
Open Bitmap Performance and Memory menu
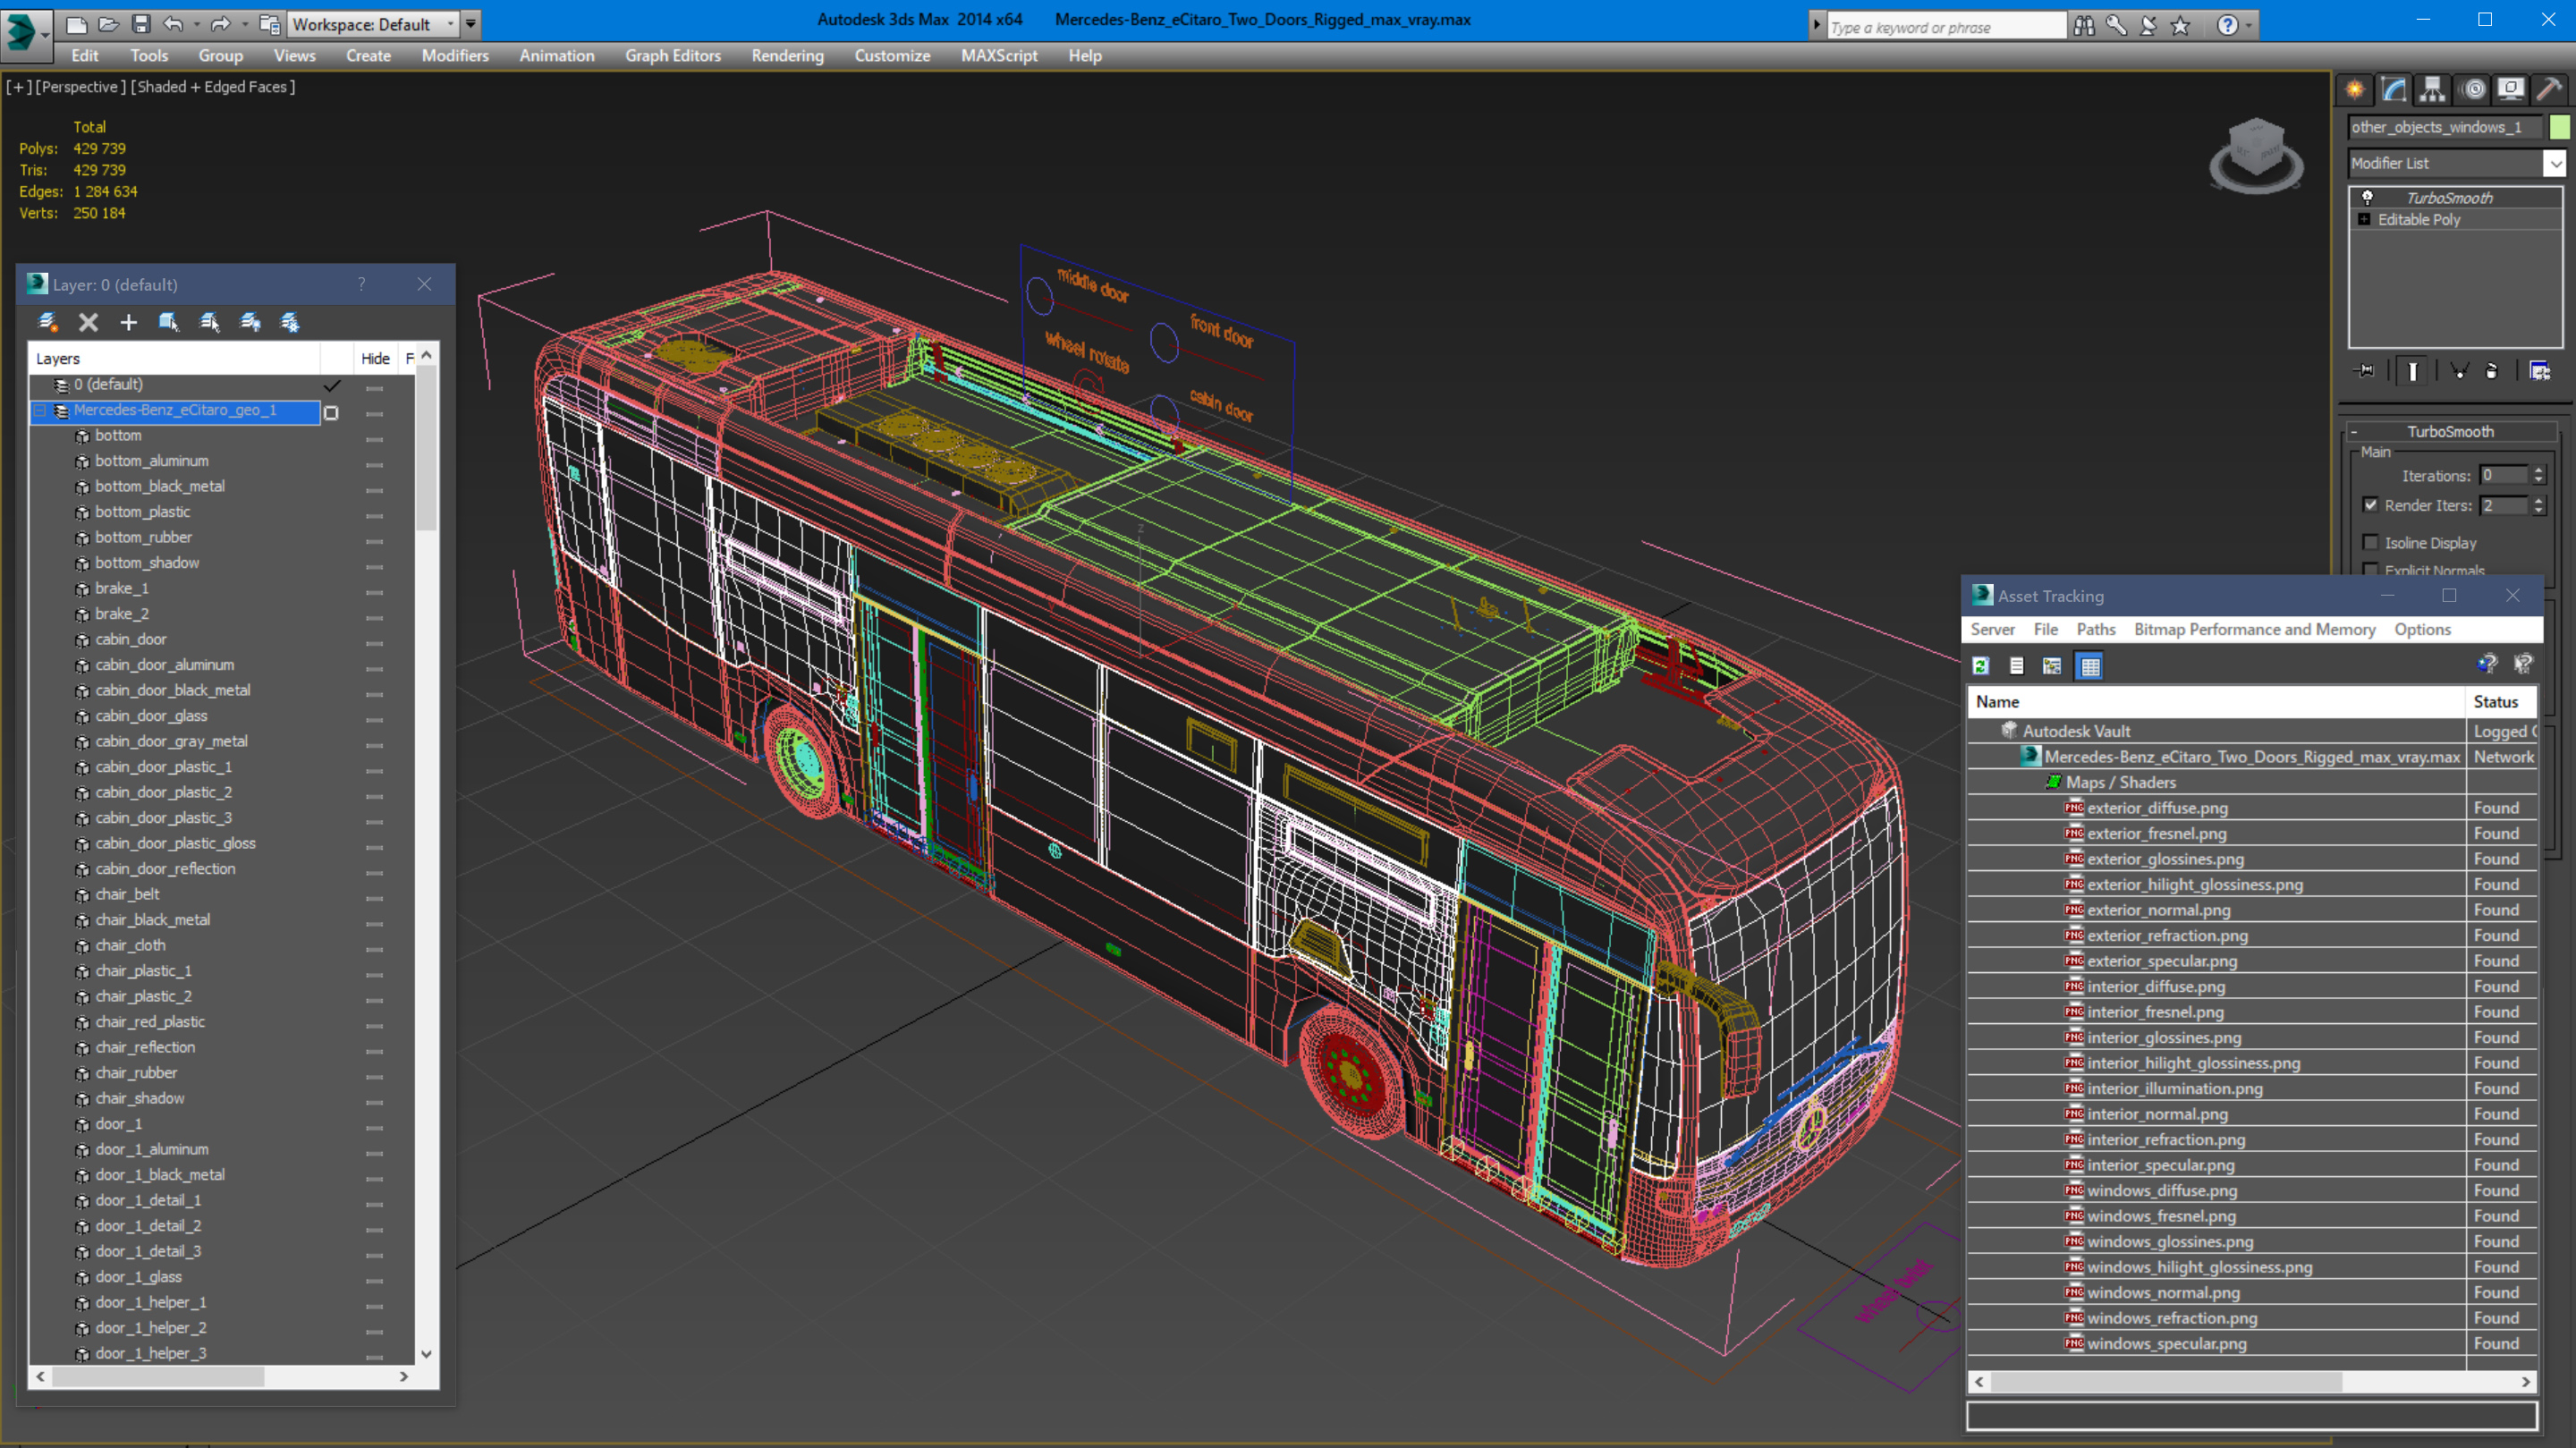pos(2254,629)
